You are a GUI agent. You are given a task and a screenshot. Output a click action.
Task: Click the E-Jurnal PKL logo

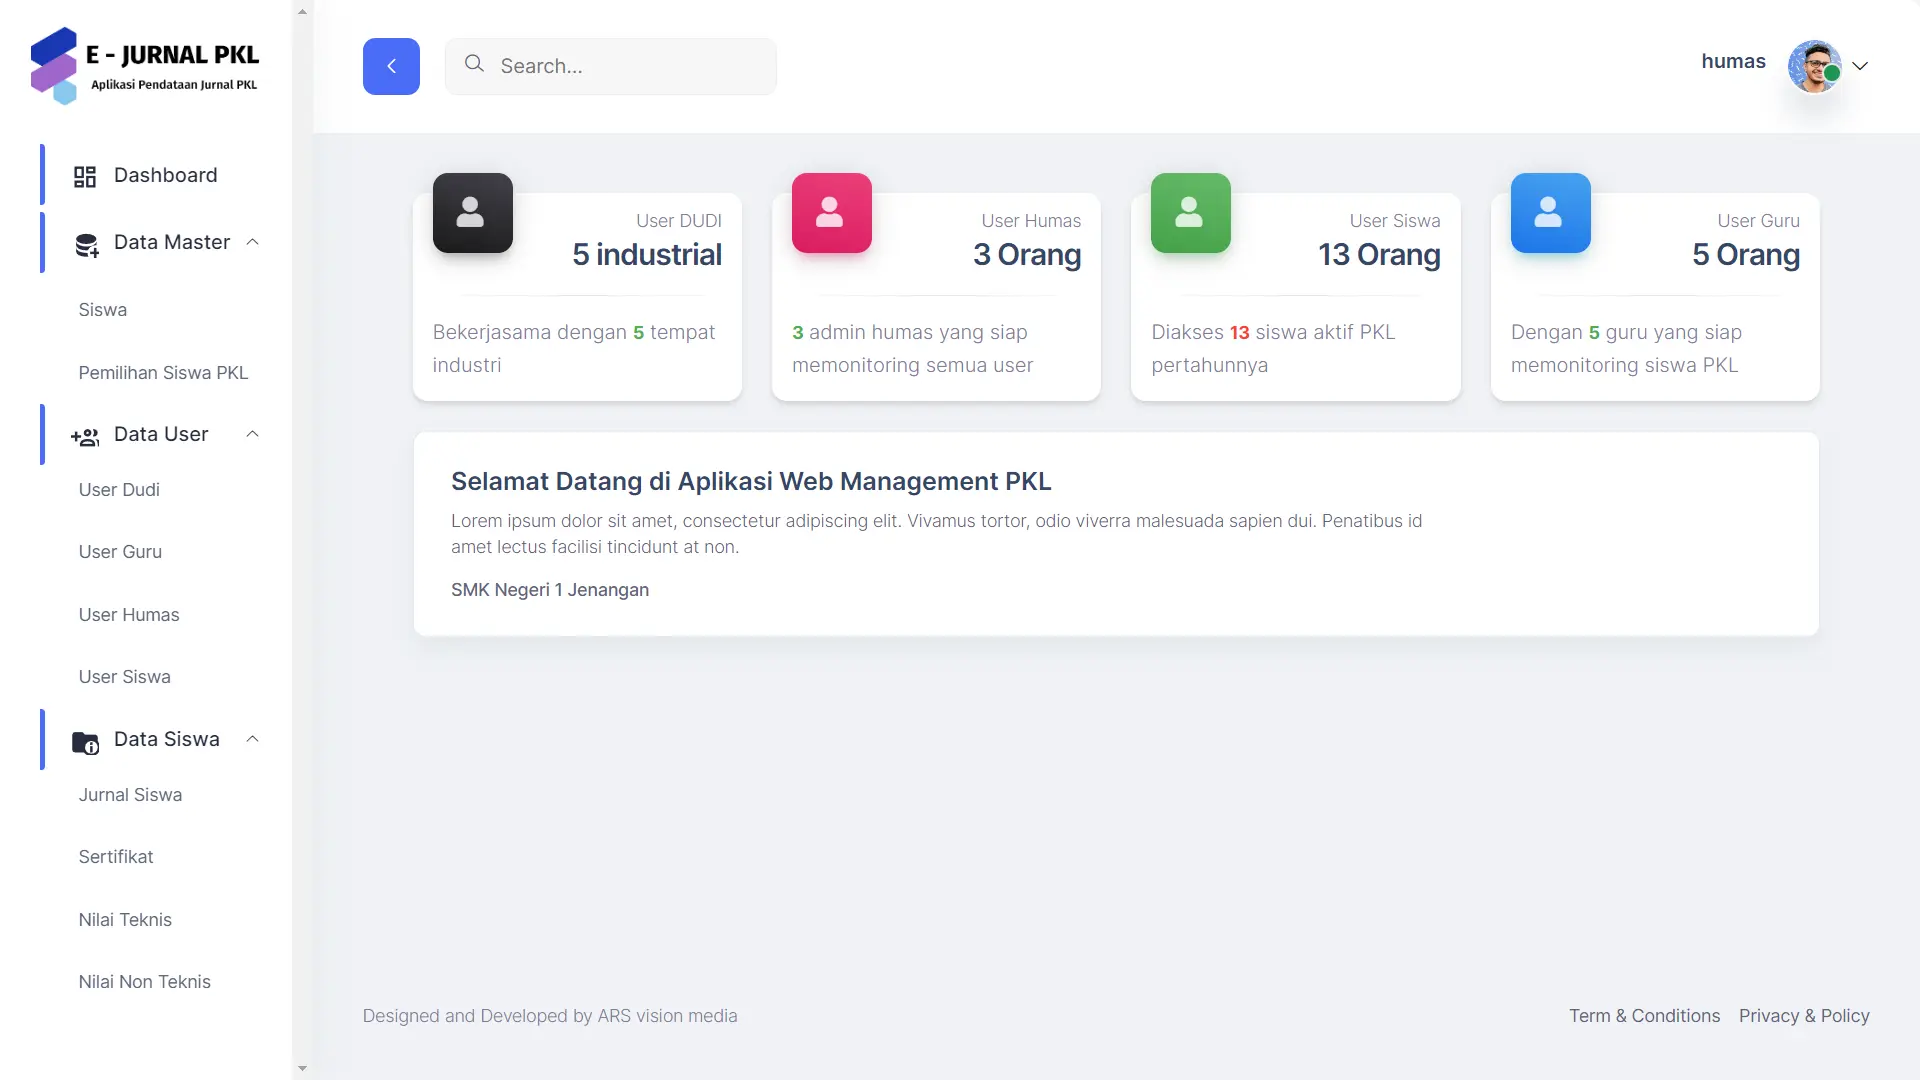point(145,66)
